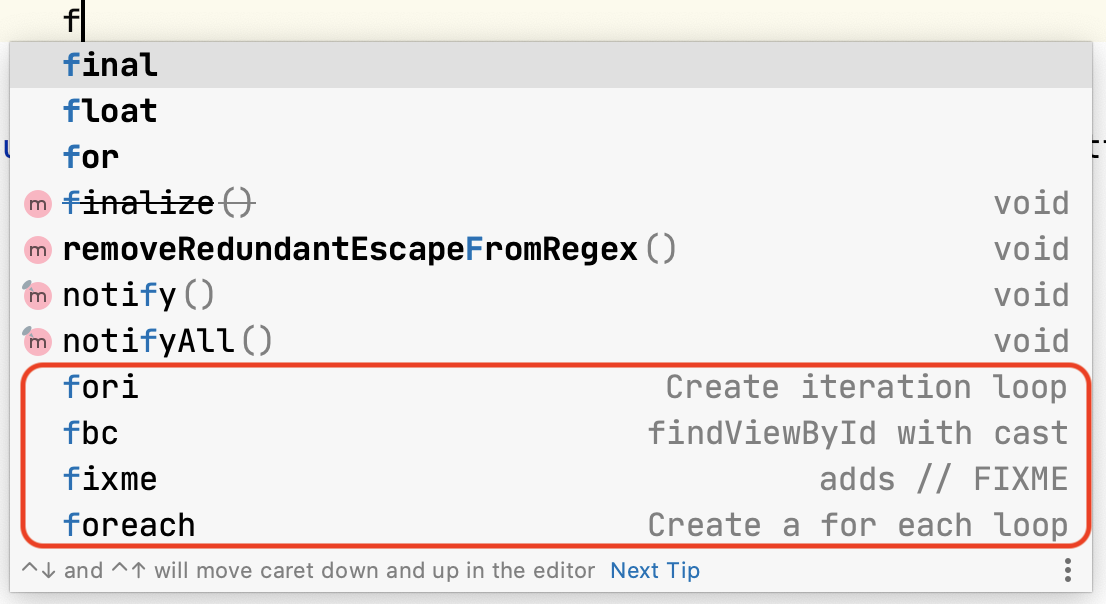Click the method icon beside finalize()
Image resolution: width=1106 pixels, height=604 pixels.
tap(38, 204)
